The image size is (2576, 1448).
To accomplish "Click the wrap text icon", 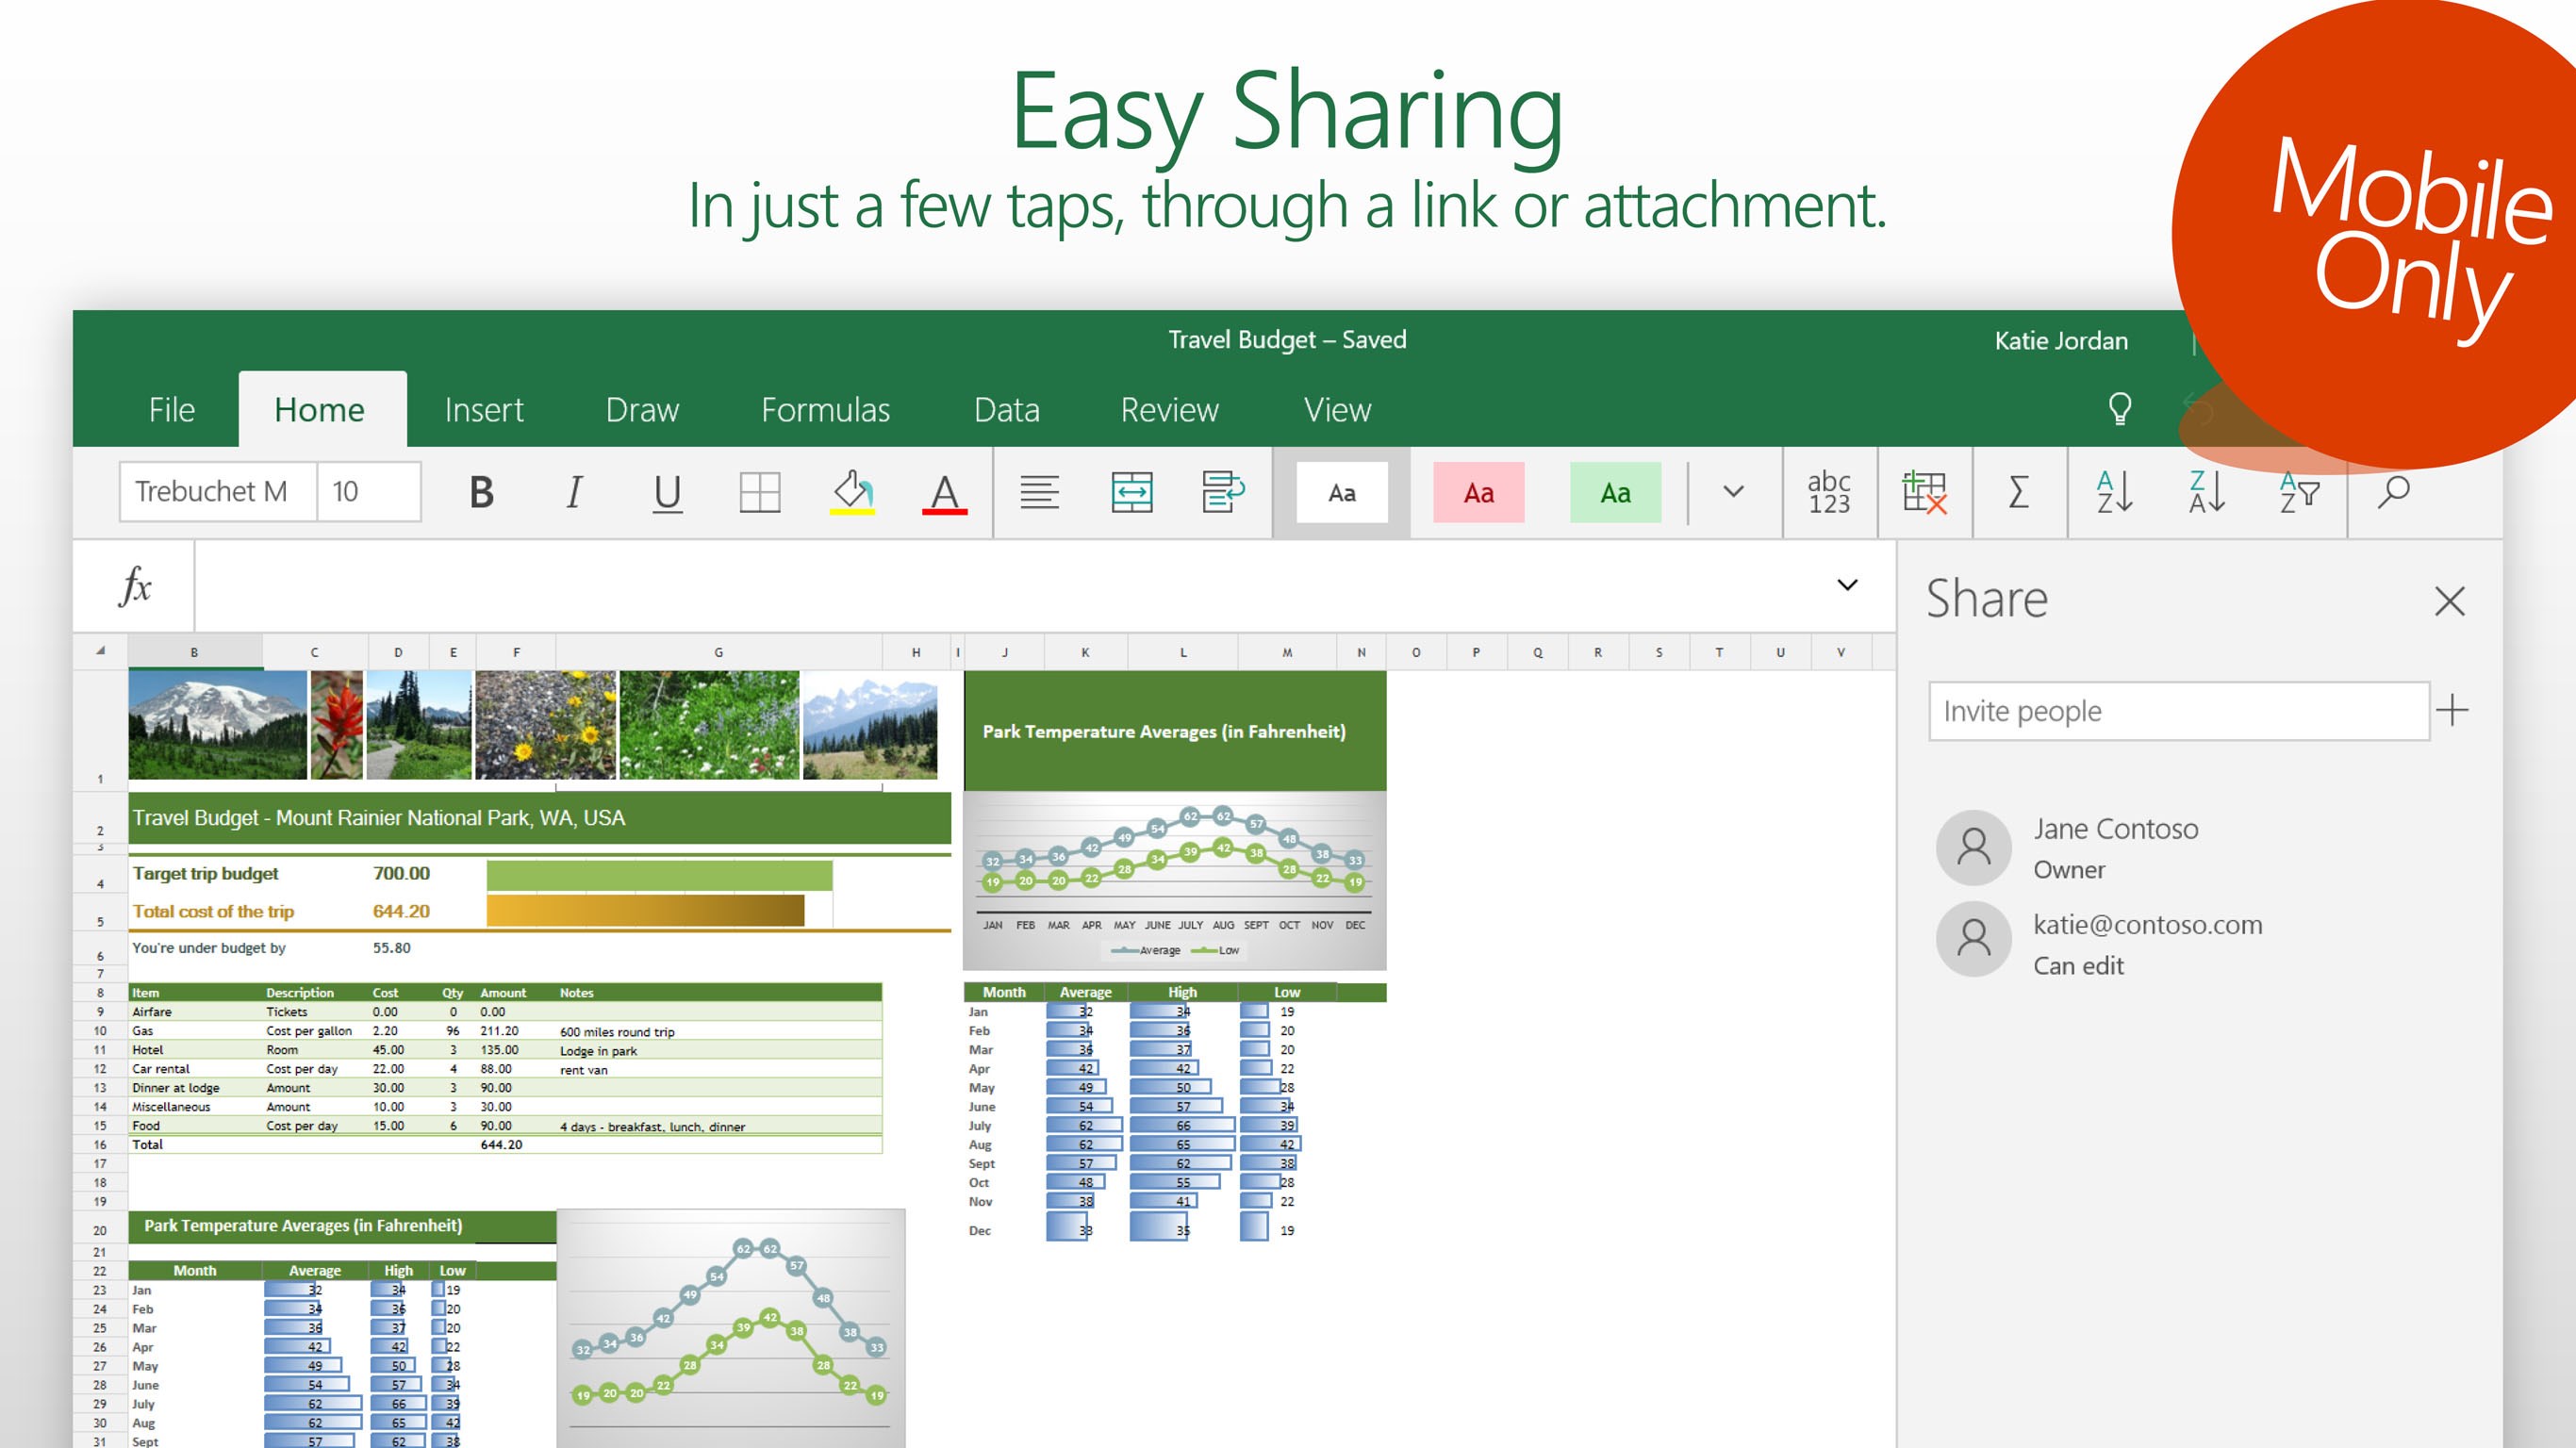I will pos(1222,492).
